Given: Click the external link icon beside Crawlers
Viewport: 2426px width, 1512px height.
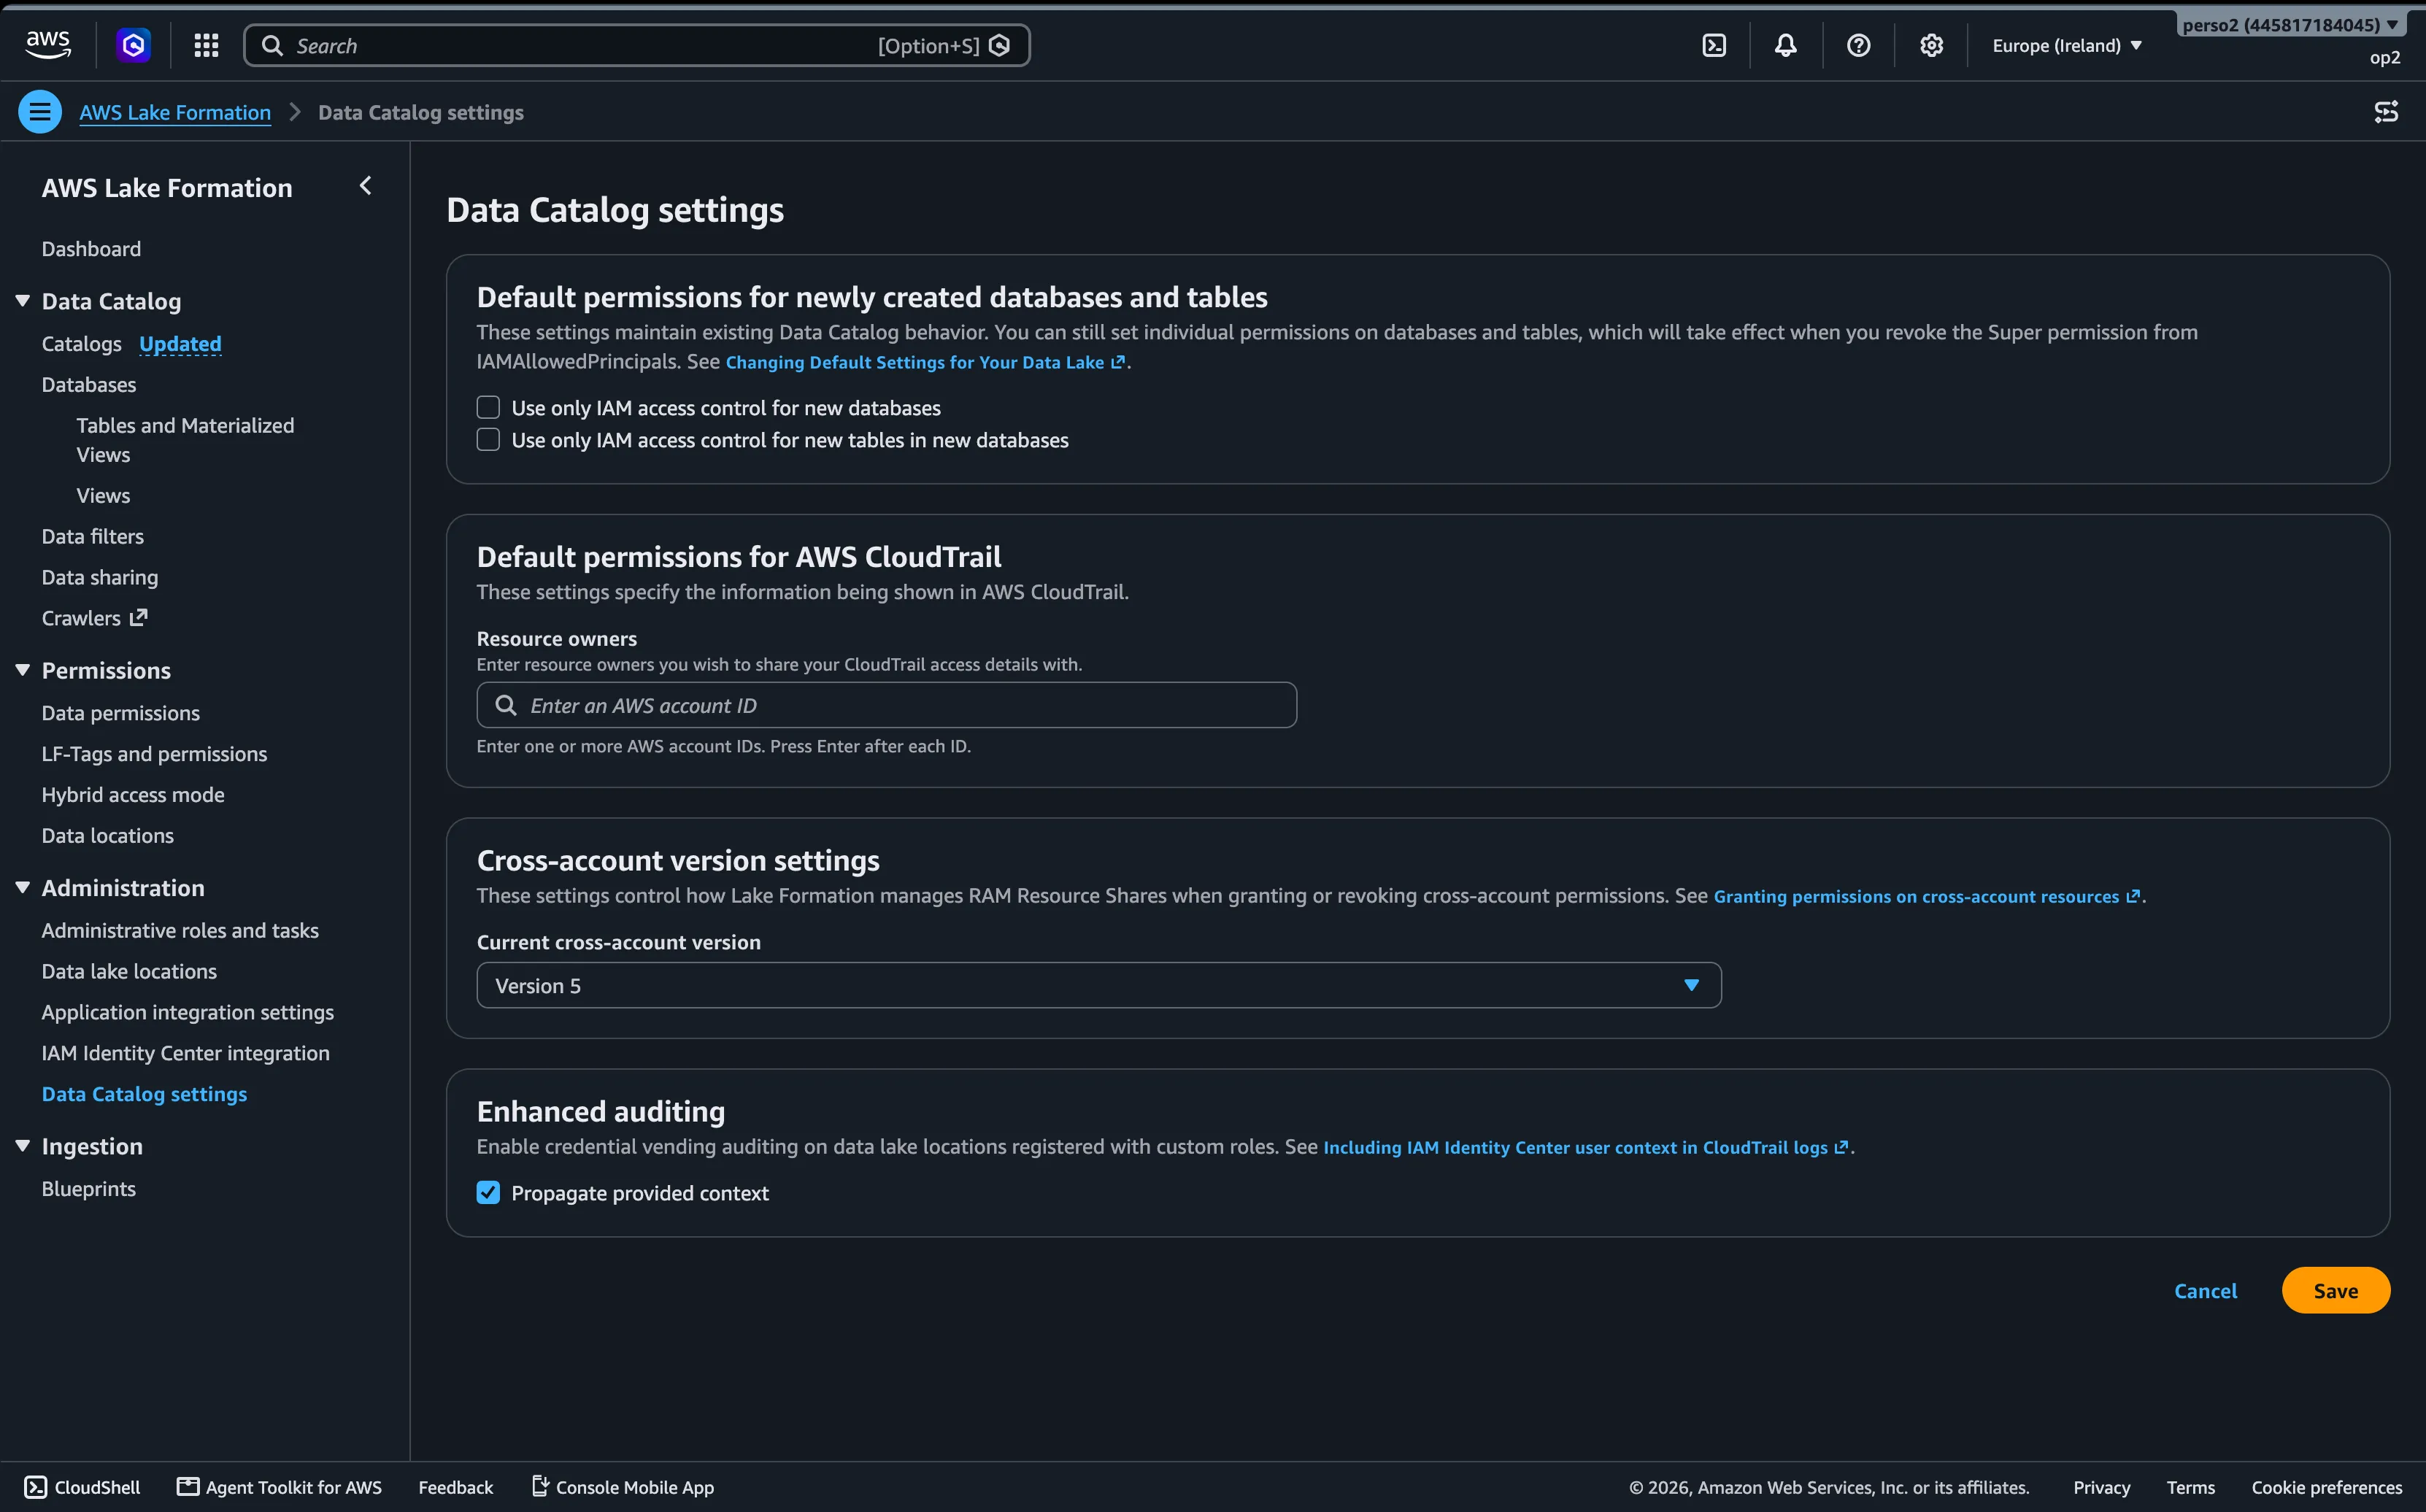Looking at the screenshot, I should click(139, 618).
